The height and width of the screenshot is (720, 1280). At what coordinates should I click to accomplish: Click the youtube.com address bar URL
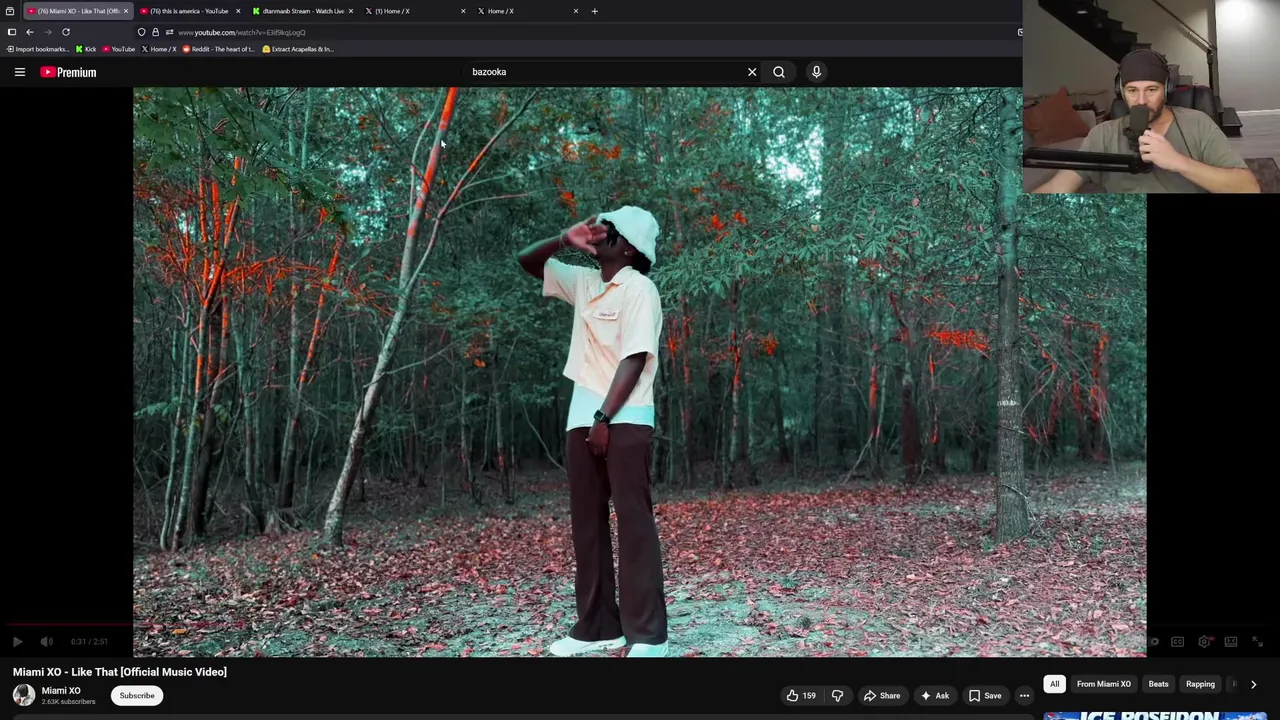coord(242,32)
